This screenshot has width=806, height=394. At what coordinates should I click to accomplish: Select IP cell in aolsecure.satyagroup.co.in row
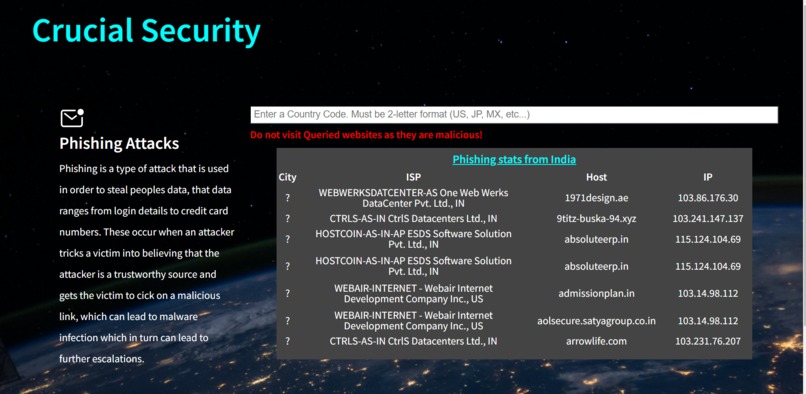click(708, 321)
